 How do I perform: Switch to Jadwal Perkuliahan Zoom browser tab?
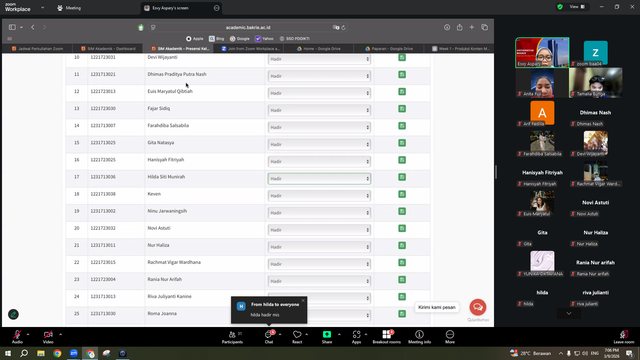click(37, 49)
